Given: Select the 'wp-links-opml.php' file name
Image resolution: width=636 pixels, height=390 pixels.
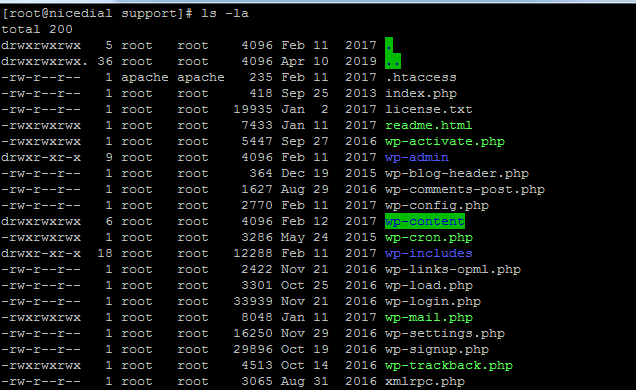Looking at the screenshot, I should click(453, 270).
